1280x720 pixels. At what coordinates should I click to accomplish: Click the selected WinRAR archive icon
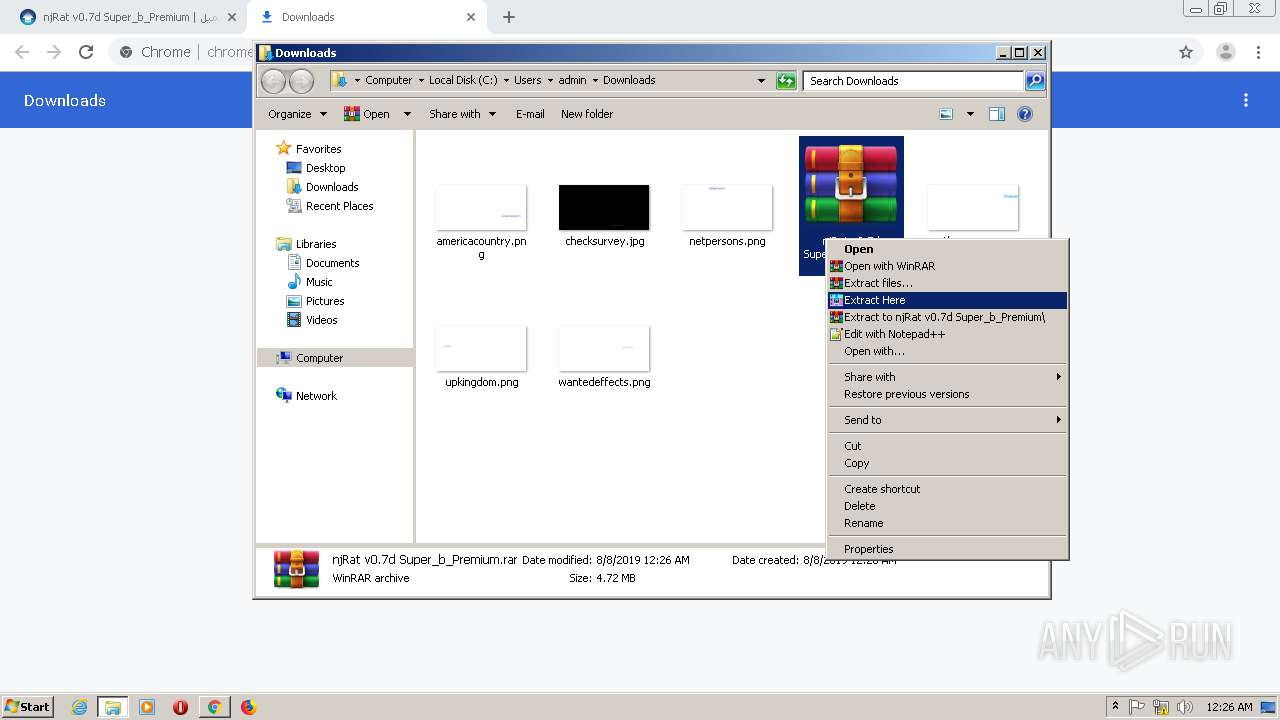(x=851, y=185)
